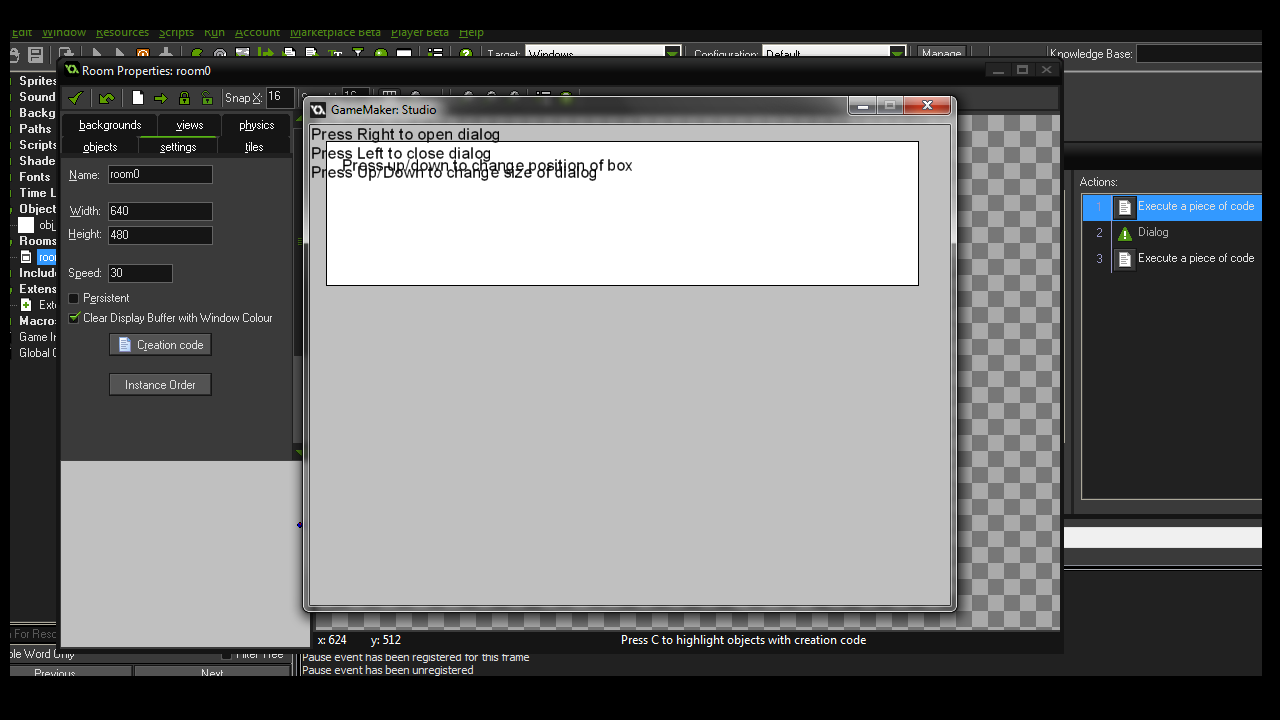Disable Clear Display Buffer with Window Colour

[75, 317]
